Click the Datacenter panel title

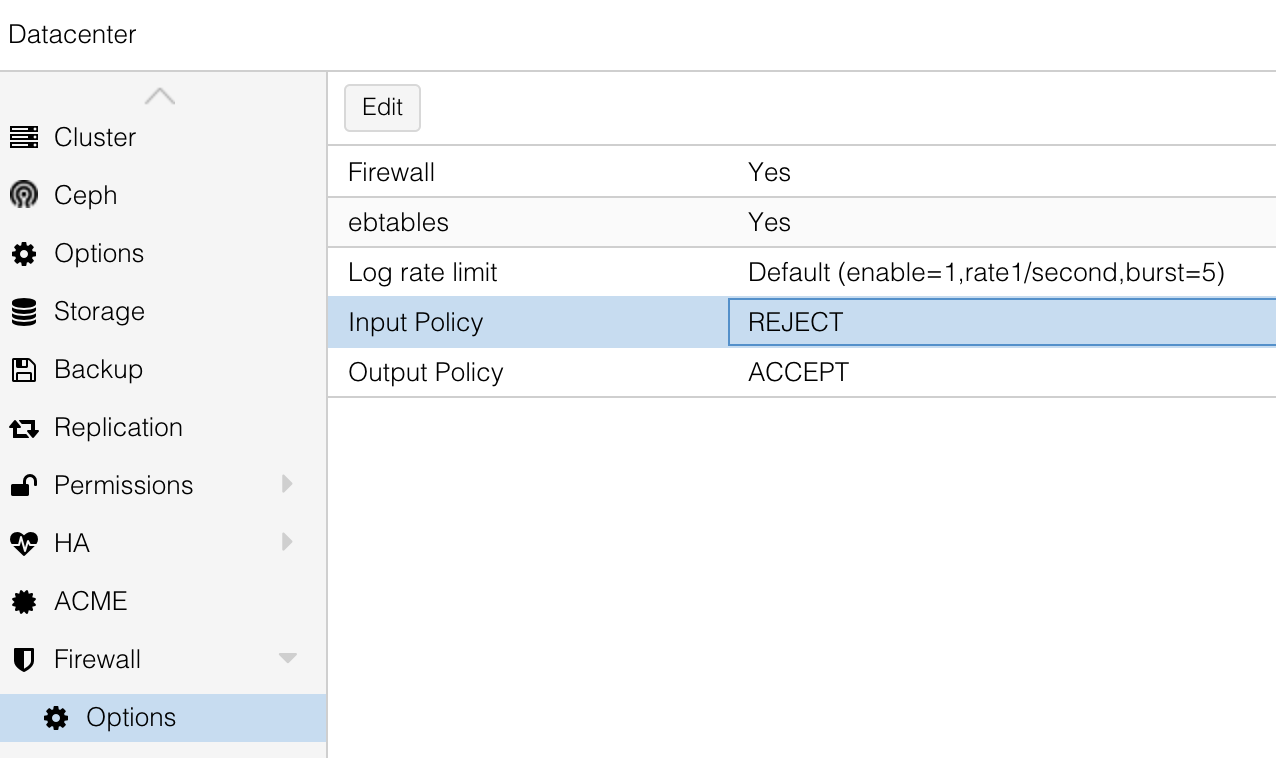coord(72,34)
